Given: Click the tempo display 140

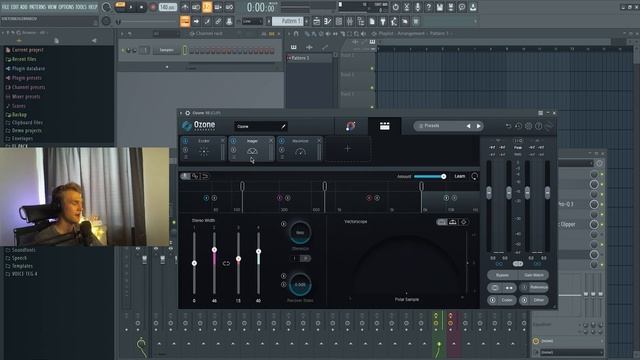Looking at the screenshot, I should coord(167,7).
